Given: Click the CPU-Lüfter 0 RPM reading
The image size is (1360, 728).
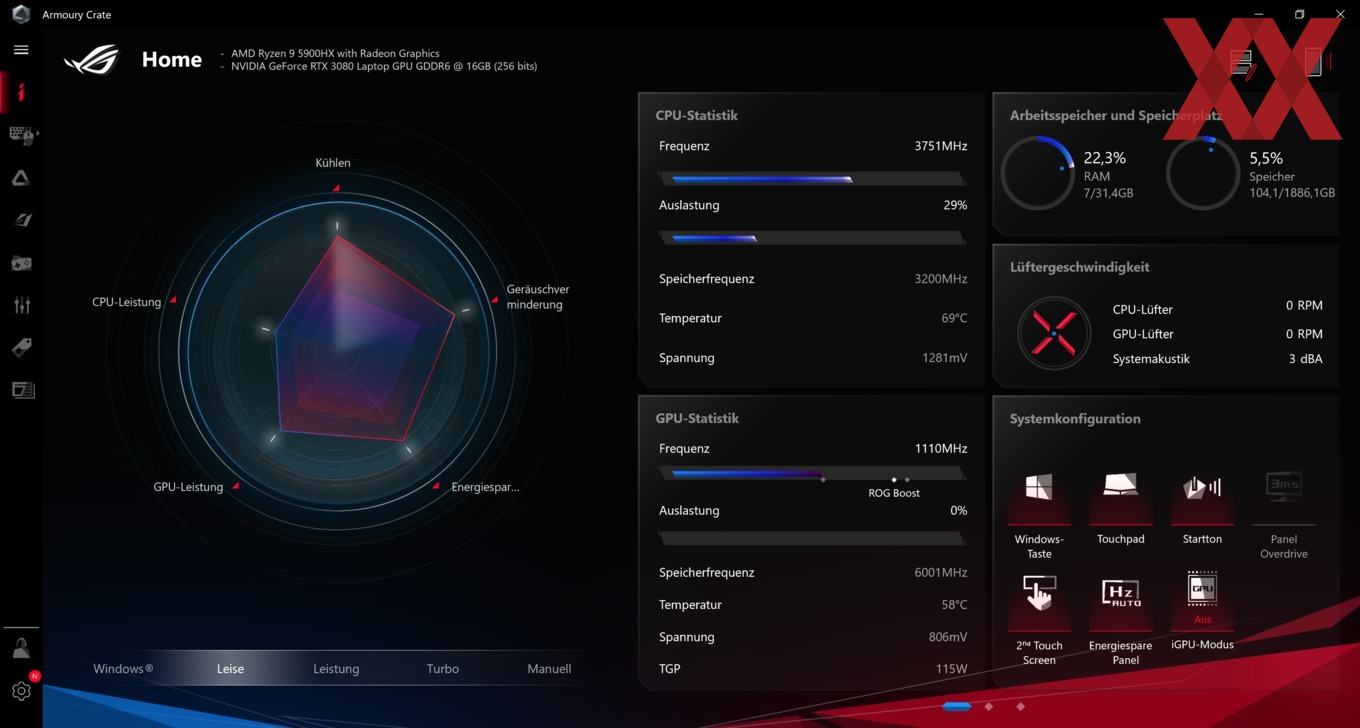Looking at the screenshot, I should [x=1304, y=306].
